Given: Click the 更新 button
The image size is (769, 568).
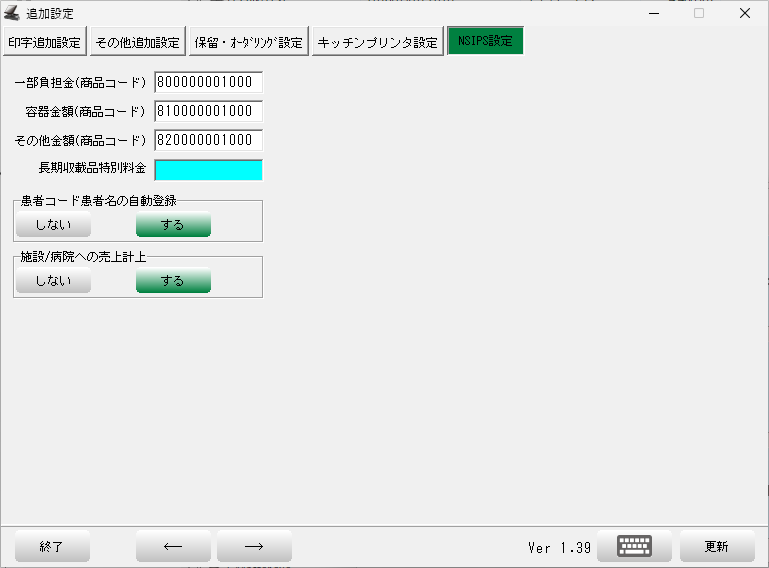Looking at the screenshot, I should [x=716, y=546].
